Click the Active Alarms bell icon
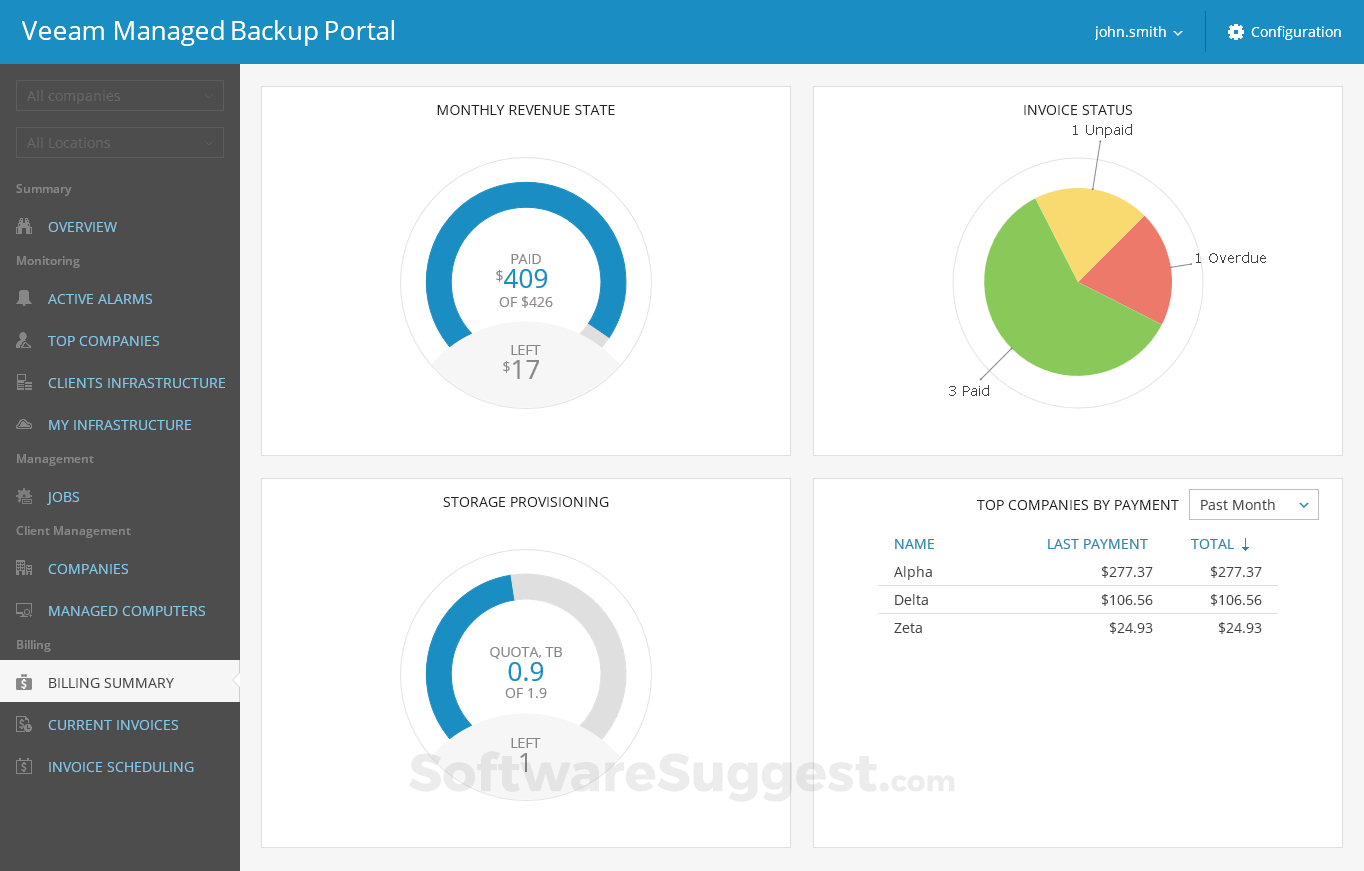The width and height of the screenshot is (1364, 871). click(24, 299)
